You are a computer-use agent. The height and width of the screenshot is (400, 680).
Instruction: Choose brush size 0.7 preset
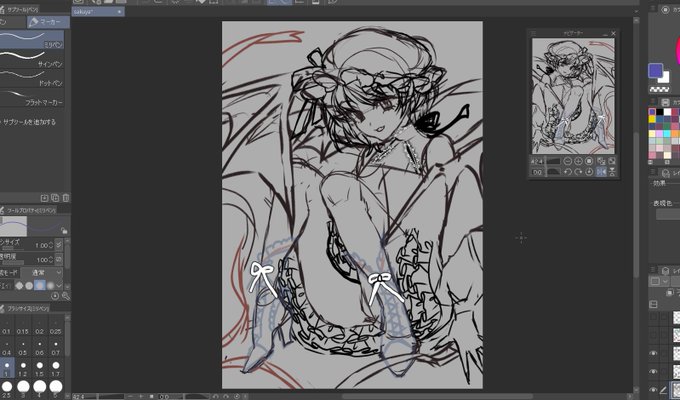56,348
